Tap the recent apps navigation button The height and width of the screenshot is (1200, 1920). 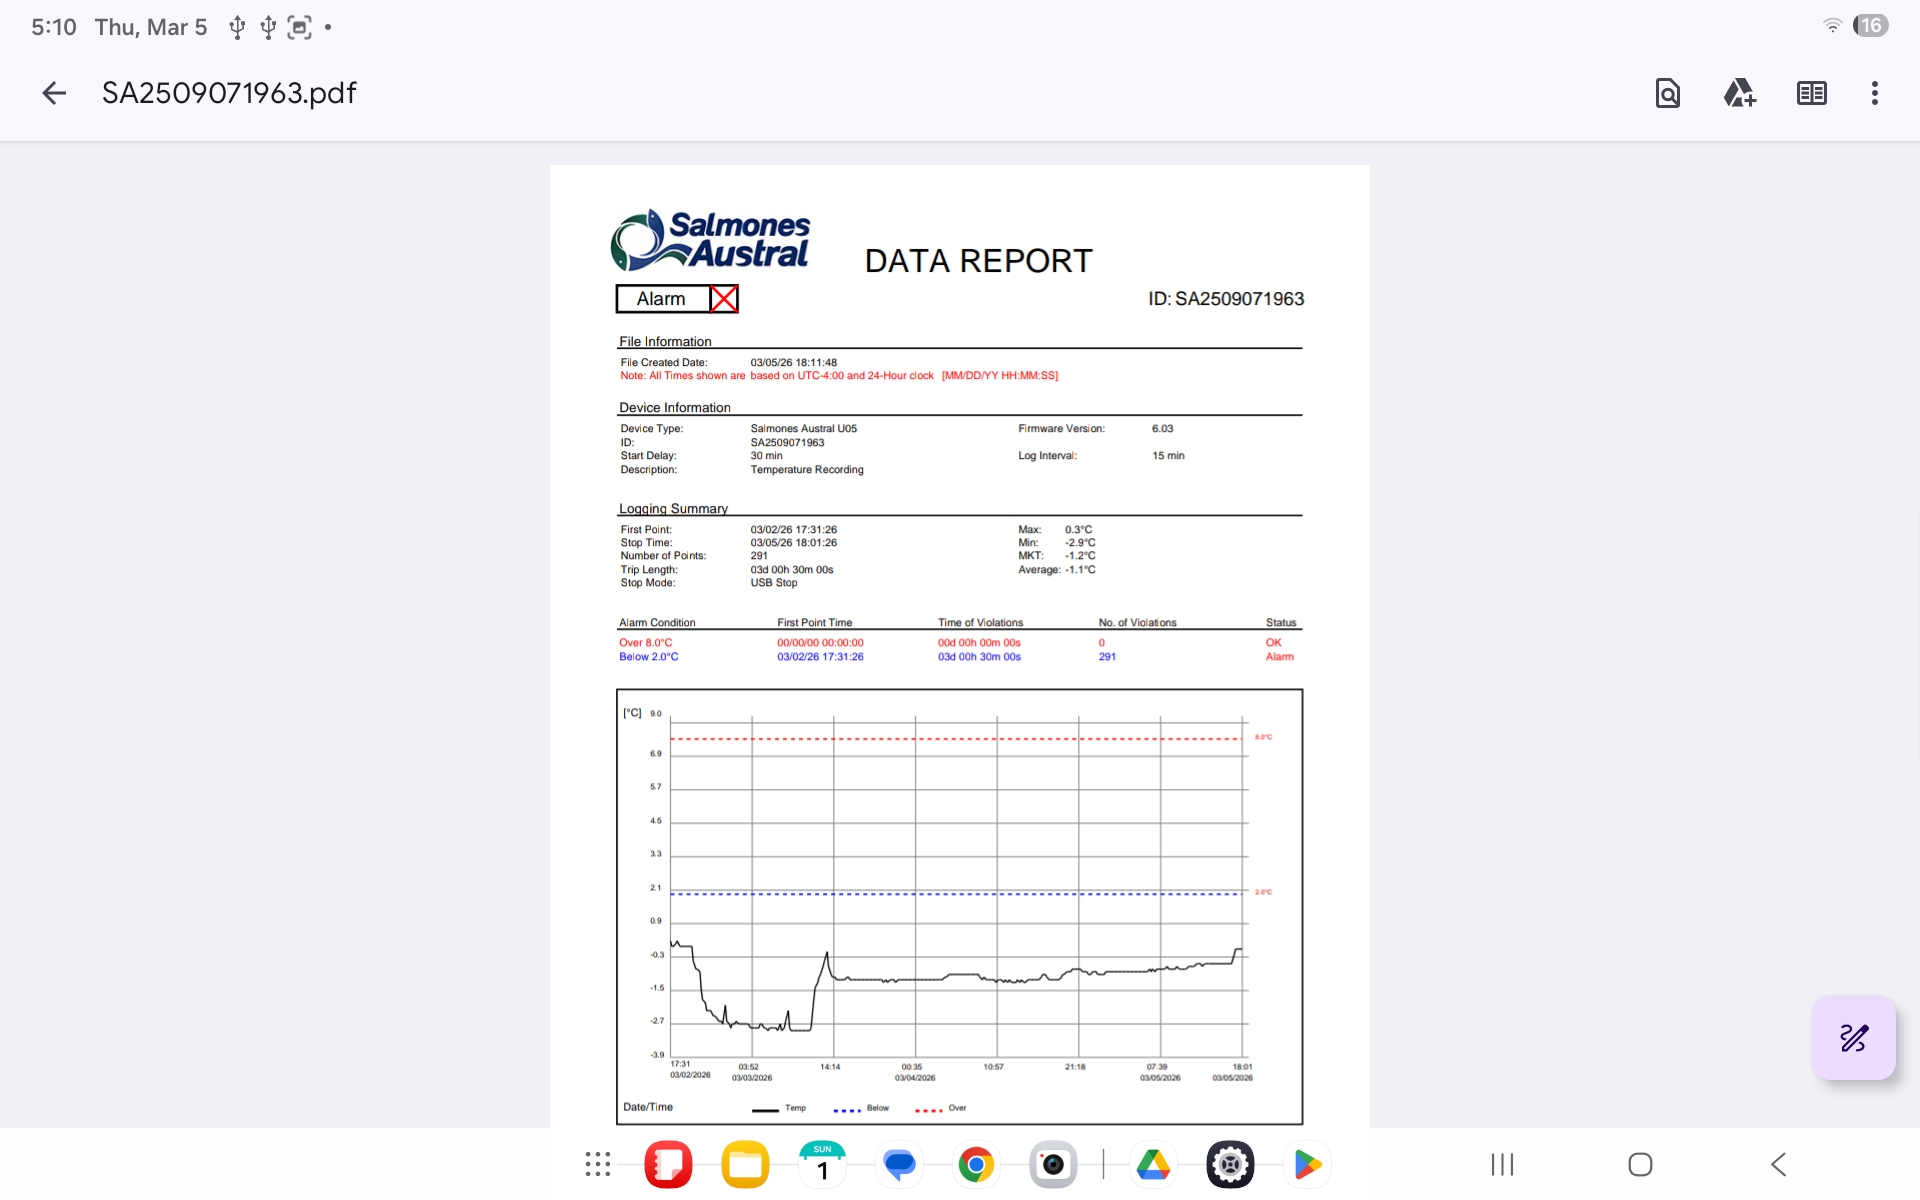[1502, 1164]
